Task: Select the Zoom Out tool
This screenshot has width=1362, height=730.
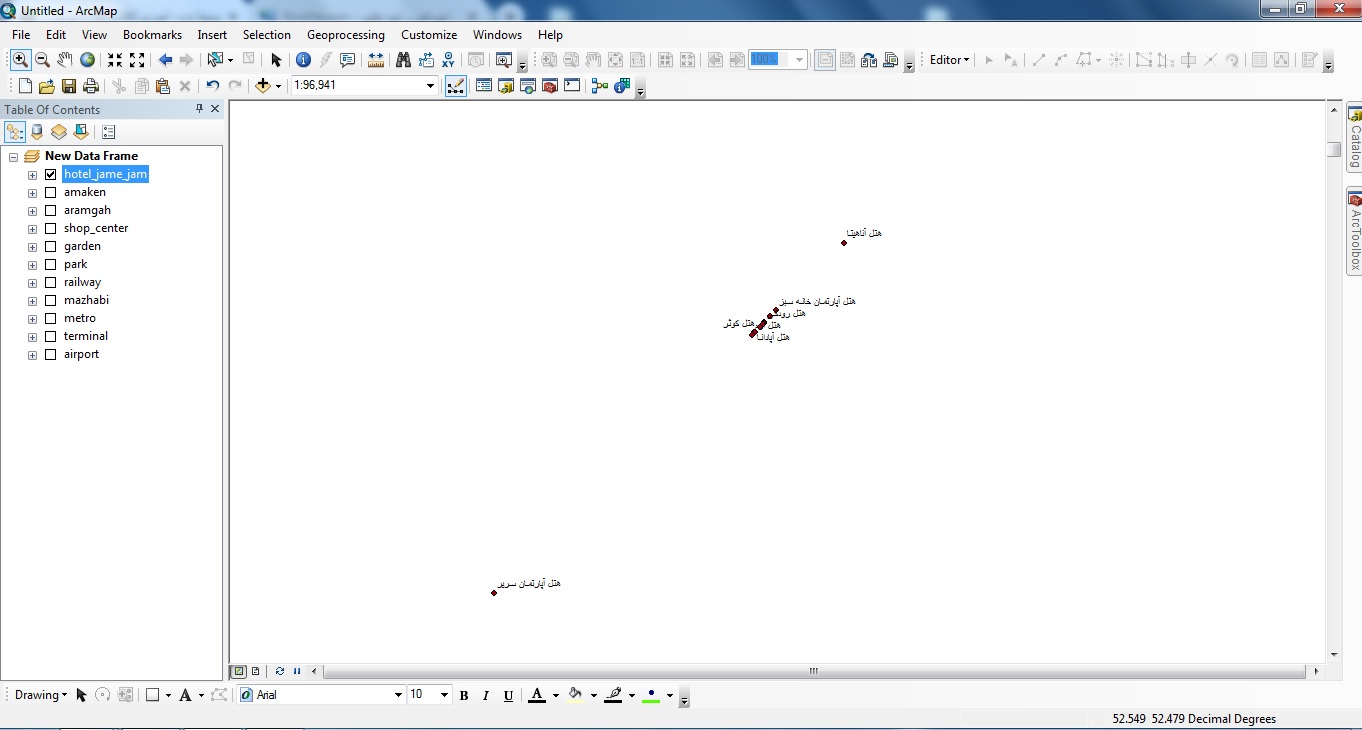Action: [x=42, y=60]
